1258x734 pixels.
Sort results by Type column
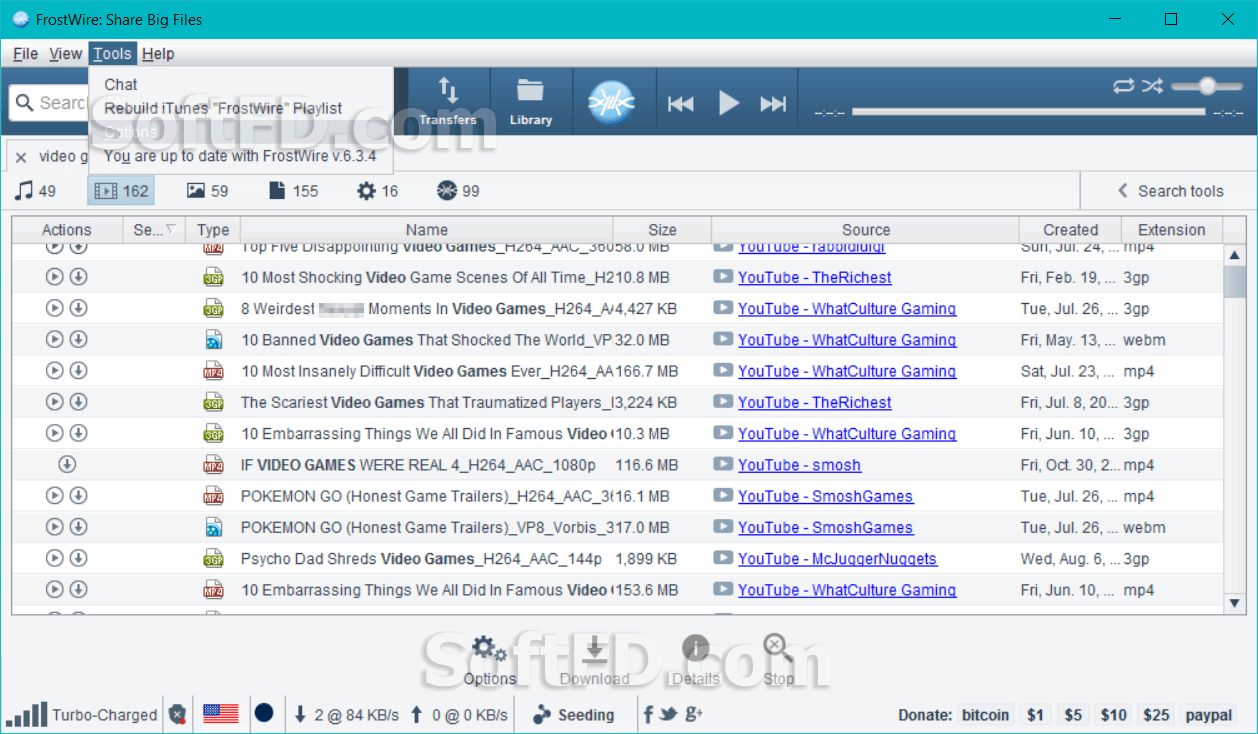[213, 230]
